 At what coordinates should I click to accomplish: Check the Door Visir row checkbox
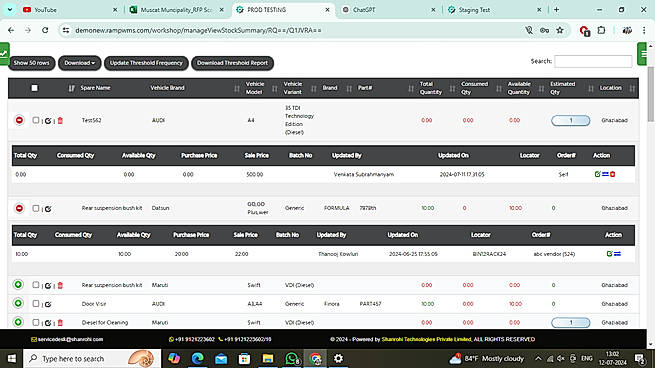click(x=36, y=304)
